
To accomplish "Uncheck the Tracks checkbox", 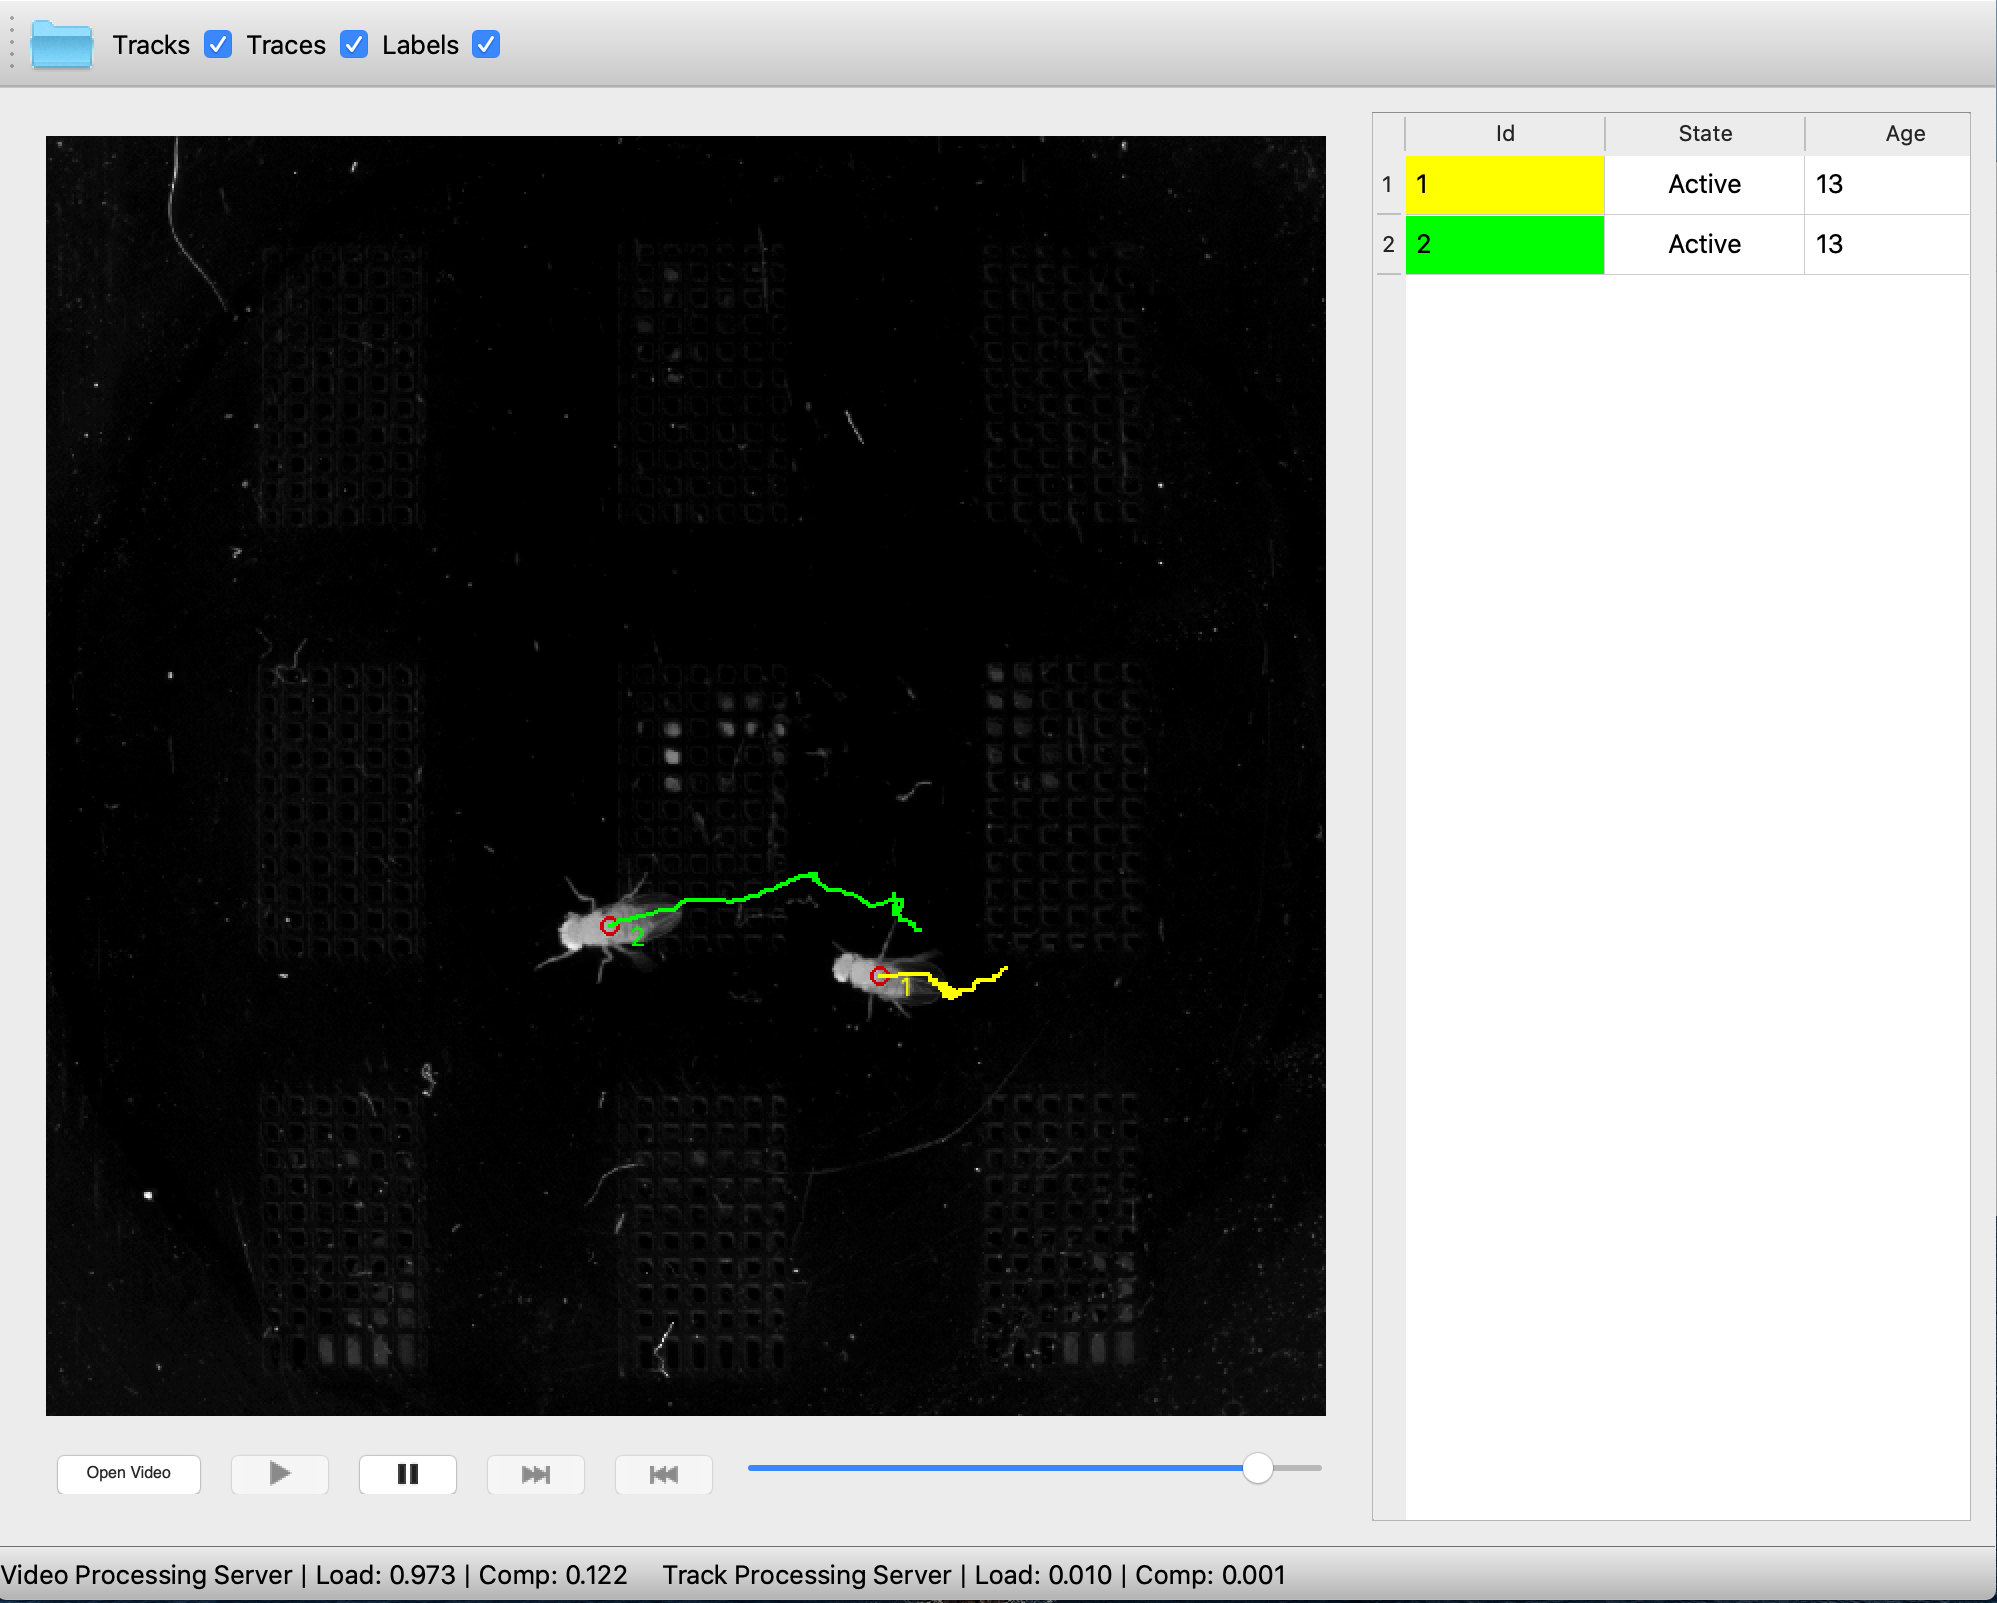I will coord(218,45).
